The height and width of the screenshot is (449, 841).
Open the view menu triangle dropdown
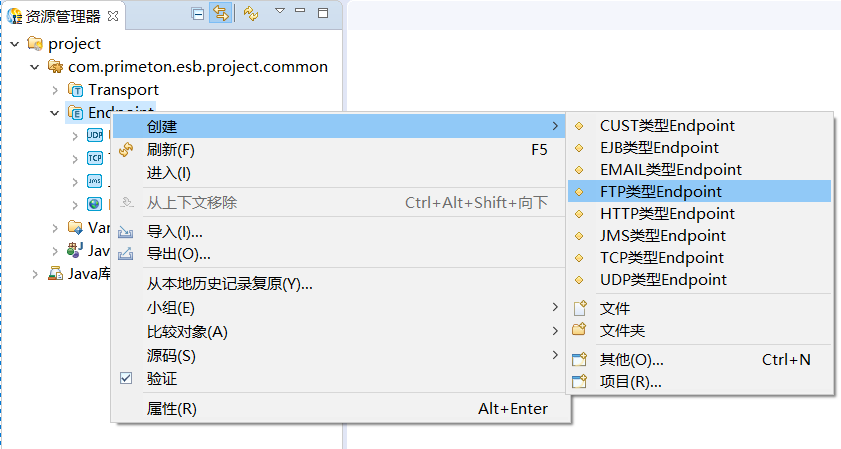click(280, 12)
